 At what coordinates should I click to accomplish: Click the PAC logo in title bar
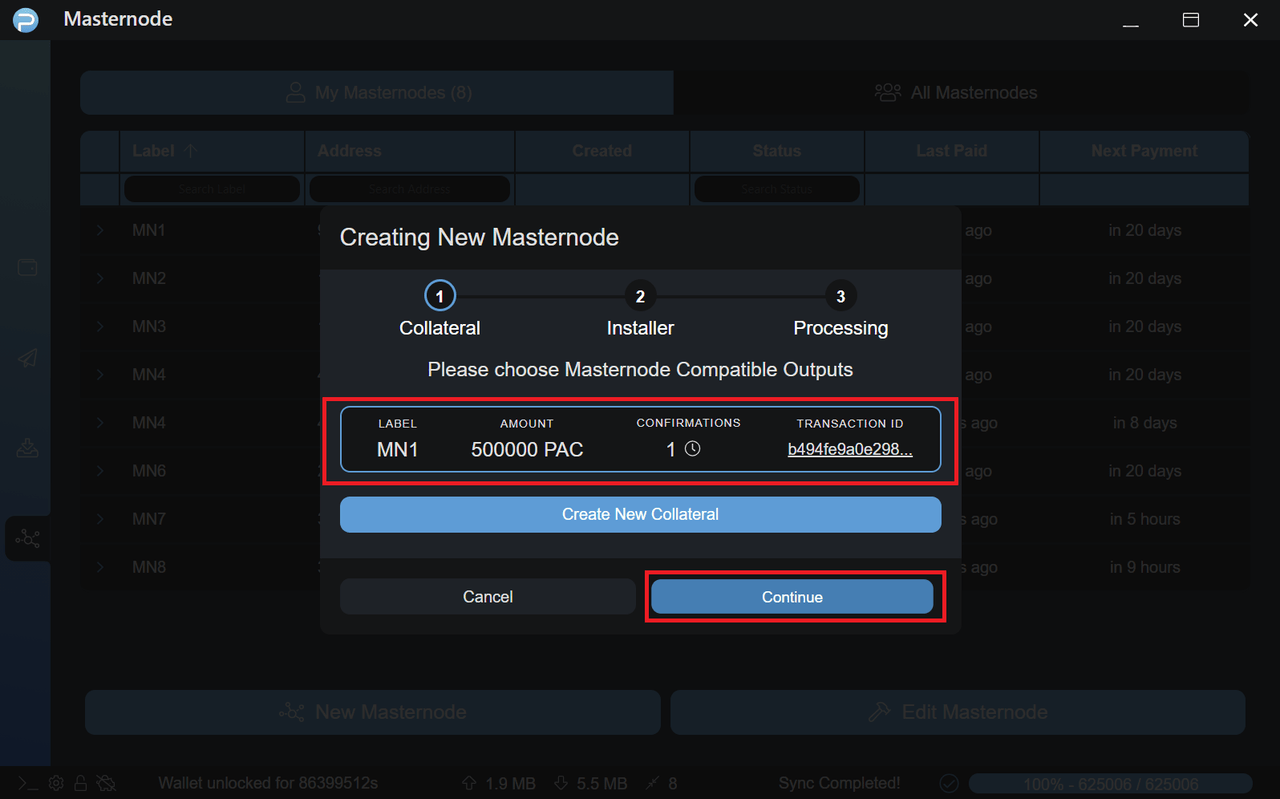pos(25,20)
